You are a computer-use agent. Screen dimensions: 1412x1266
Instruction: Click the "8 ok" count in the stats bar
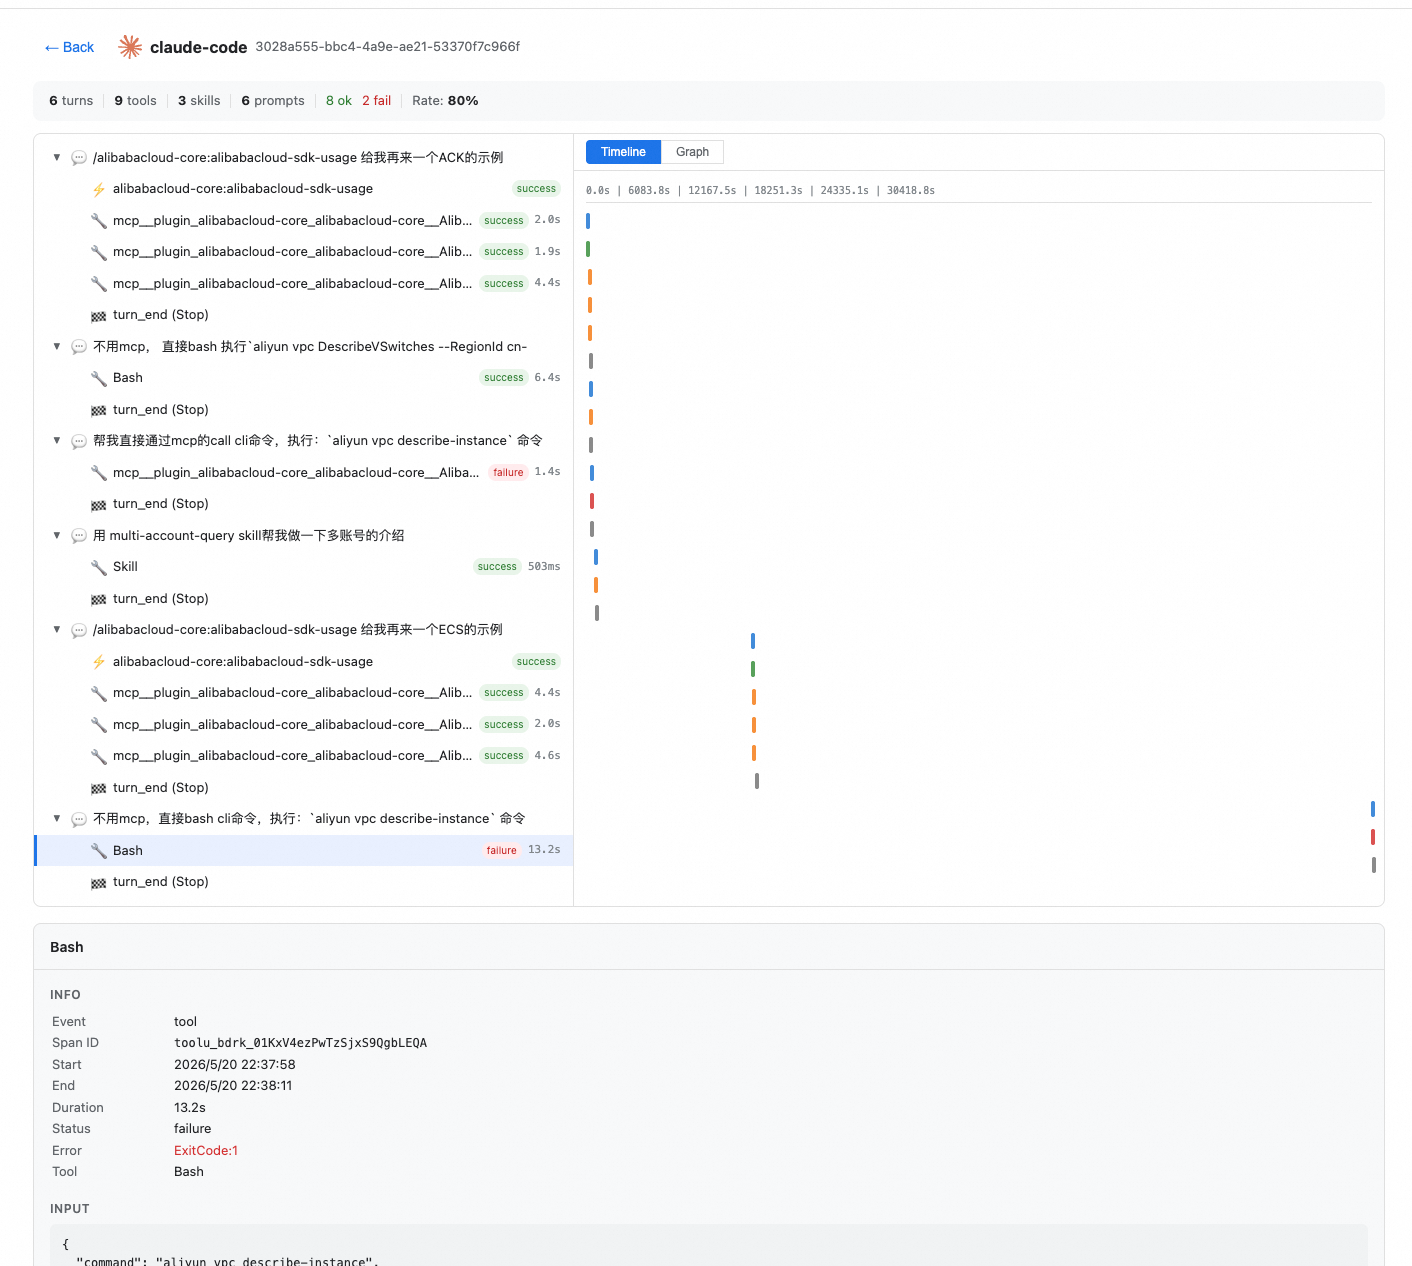point(339,101)
